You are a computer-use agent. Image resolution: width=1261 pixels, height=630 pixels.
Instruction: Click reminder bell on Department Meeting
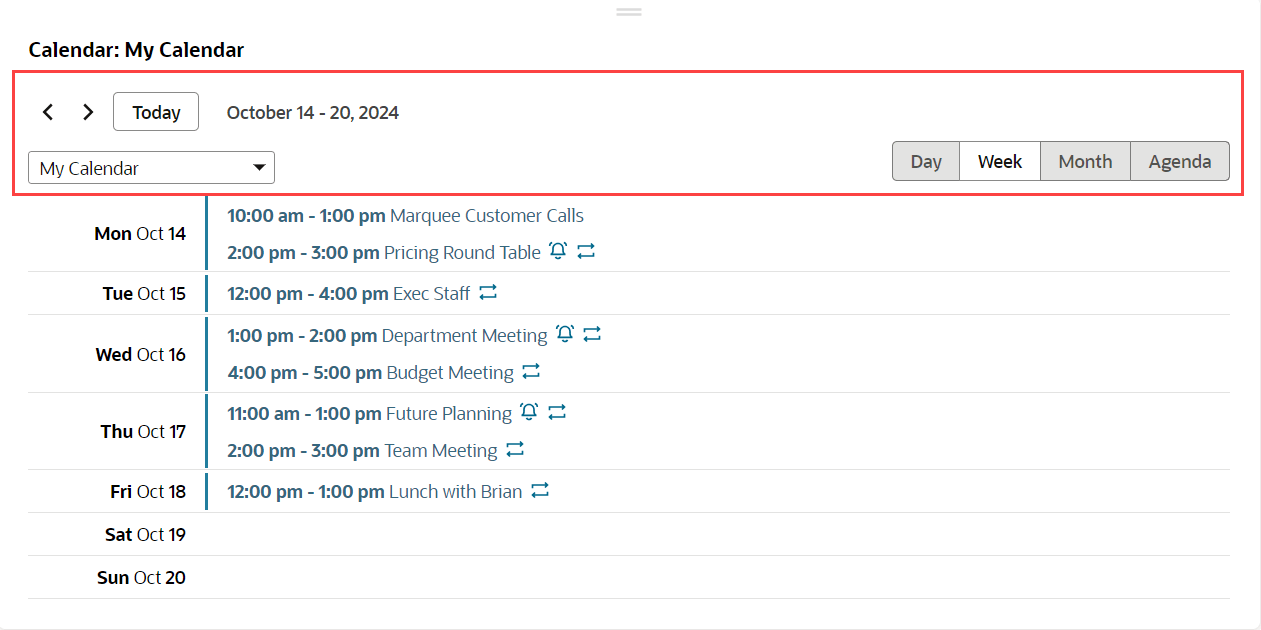tap(565, 335)
